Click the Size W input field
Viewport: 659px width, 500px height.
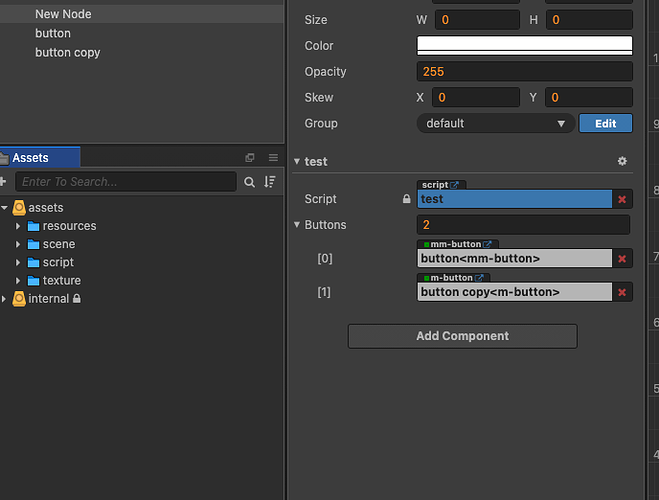(x=477, y=20)
